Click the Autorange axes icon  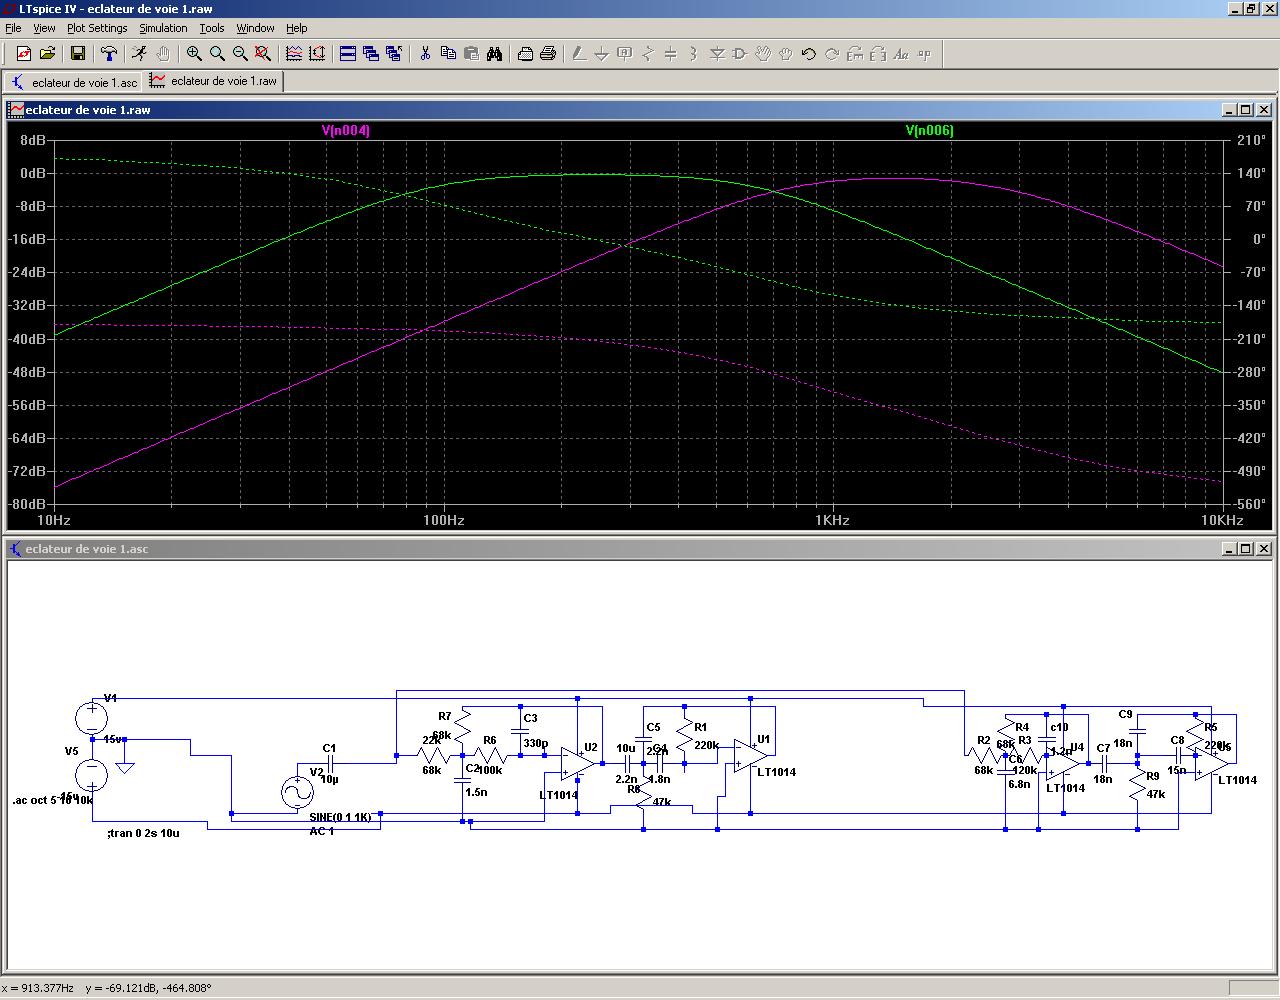click(317, 54)
